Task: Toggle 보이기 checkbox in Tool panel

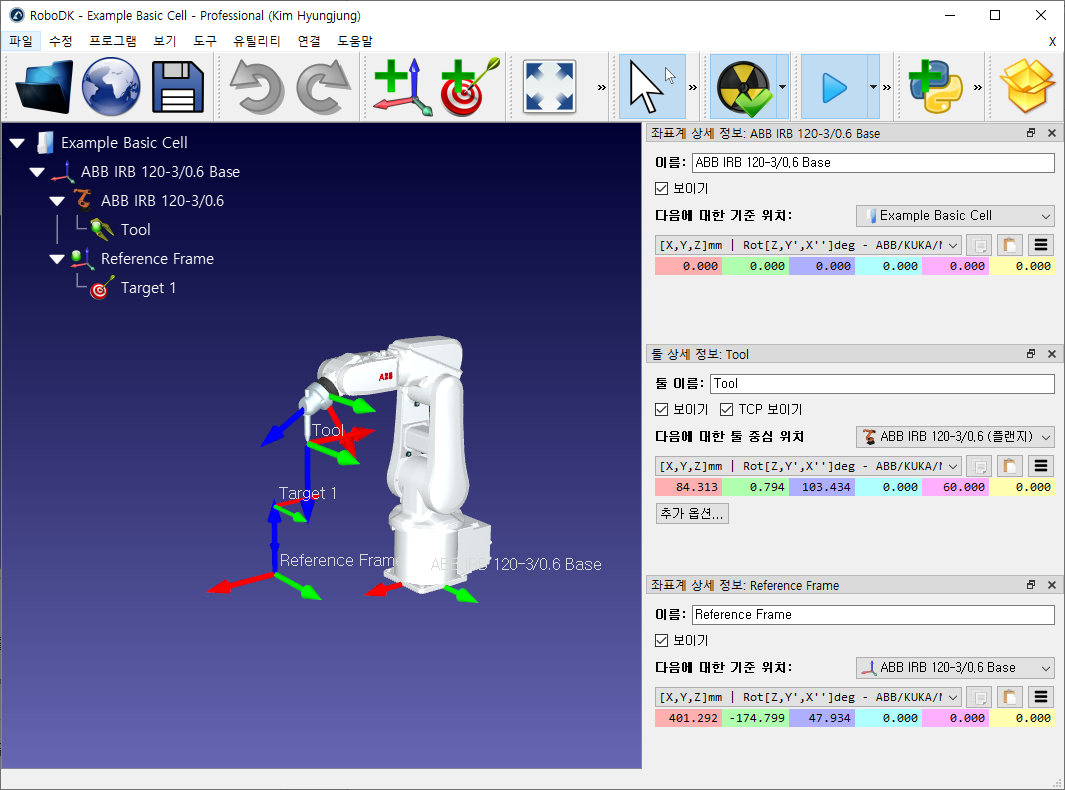Action: [662, 410]
